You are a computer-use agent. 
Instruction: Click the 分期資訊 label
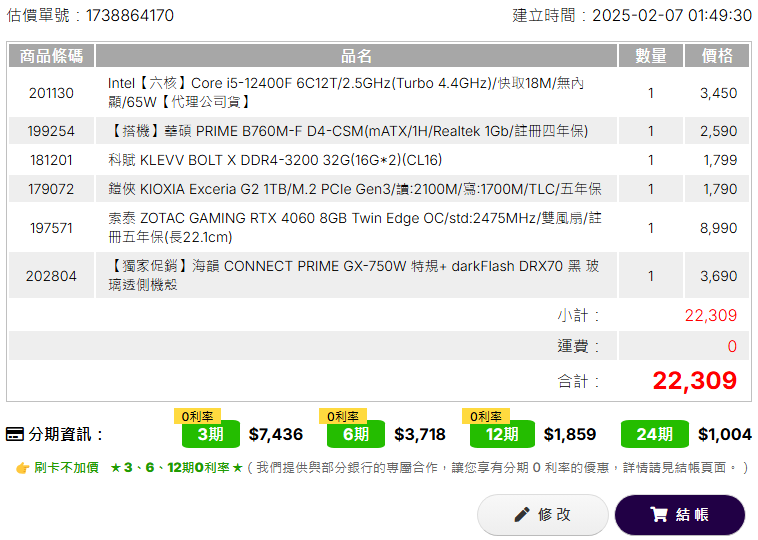coord(66,434)
